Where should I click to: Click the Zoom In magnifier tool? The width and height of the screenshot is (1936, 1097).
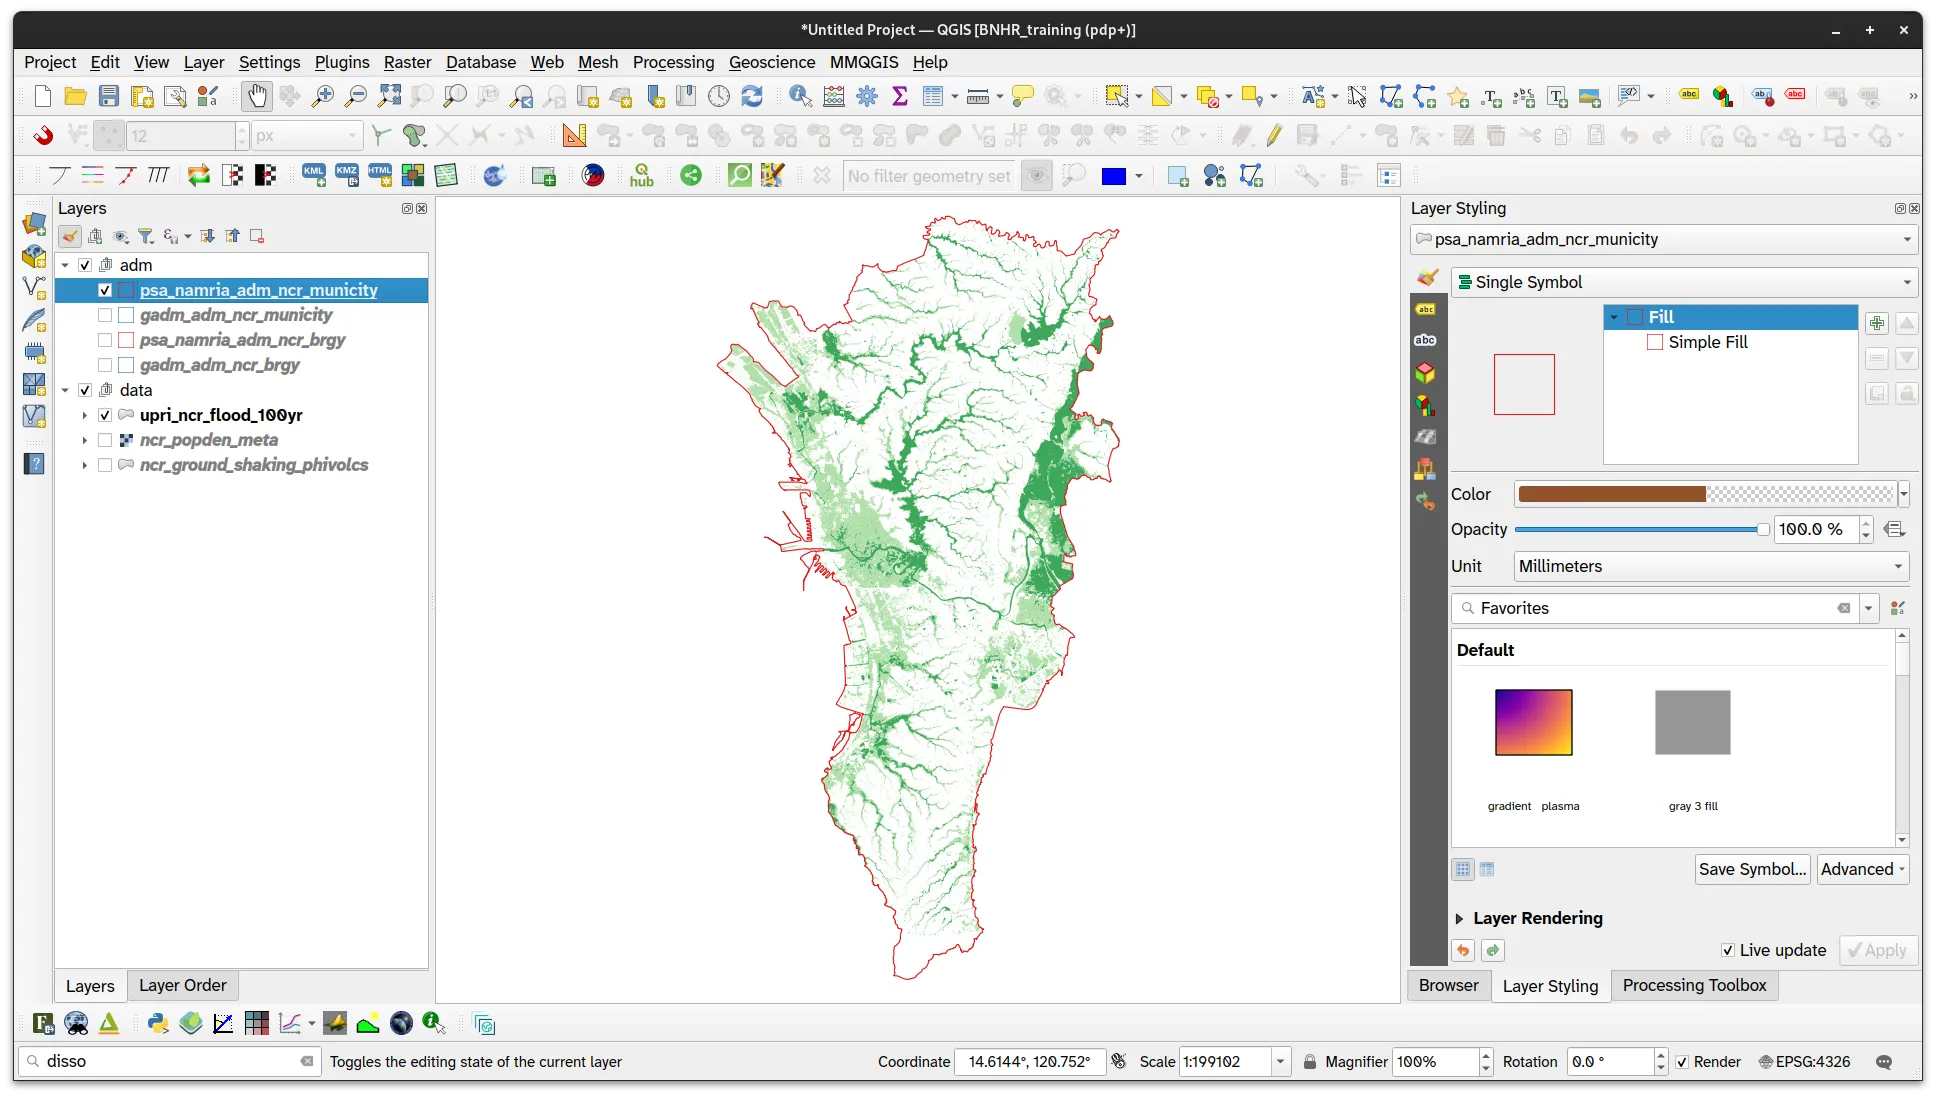pyautogui.click(x=322, y=96)
